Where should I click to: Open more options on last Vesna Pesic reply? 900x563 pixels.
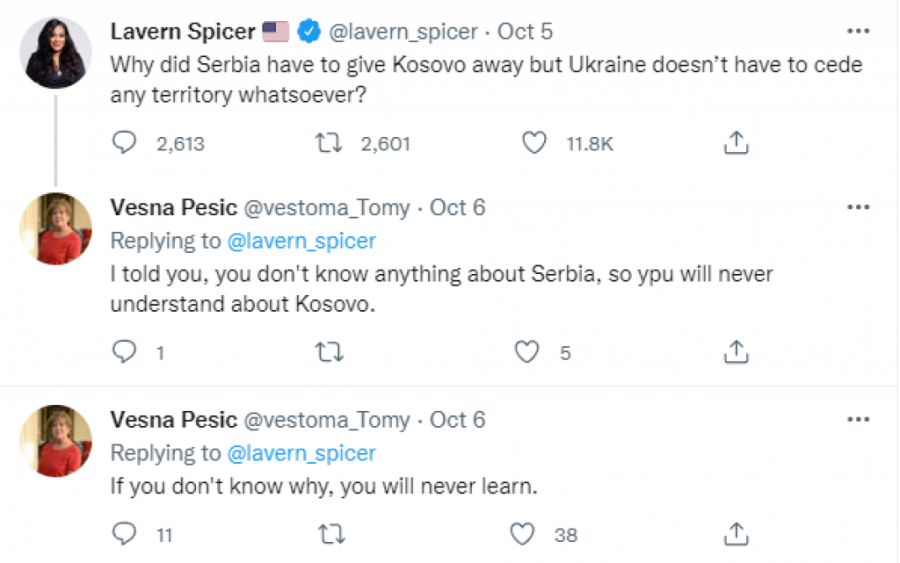pos(858,419)
